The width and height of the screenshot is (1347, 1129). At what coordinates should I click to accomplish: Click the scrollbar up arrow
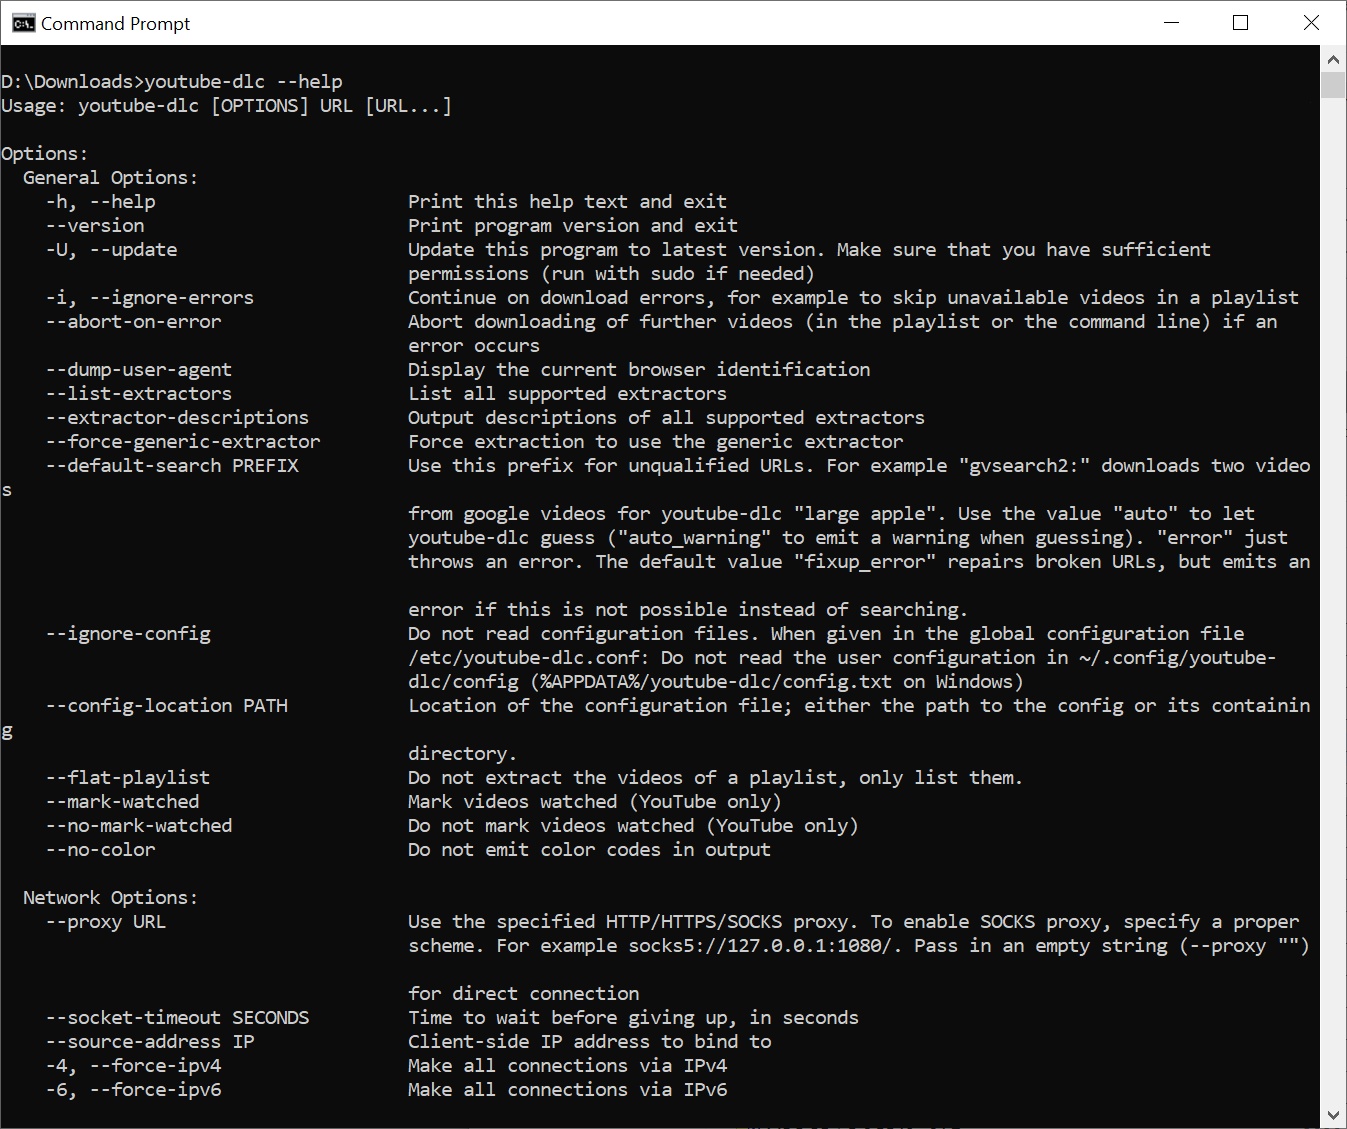(x=1333, y=60)
